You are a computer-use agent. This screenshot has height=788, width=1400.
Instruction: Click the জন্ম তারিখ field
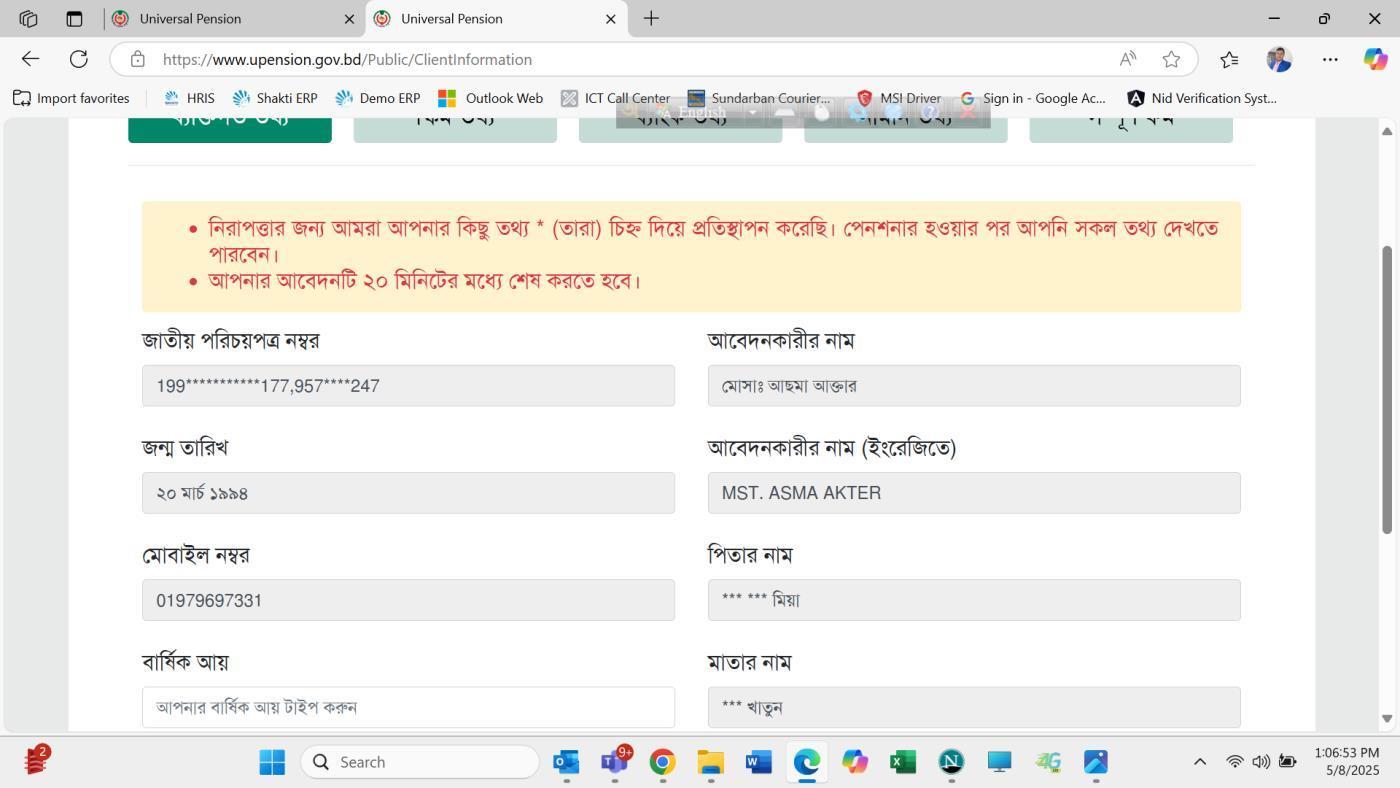[x=408, y=493]
